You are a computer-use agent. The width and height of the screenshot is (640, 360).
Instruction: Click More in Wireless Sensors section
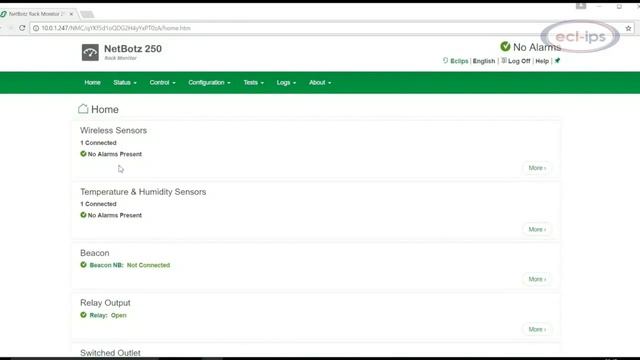coord(537,168)
